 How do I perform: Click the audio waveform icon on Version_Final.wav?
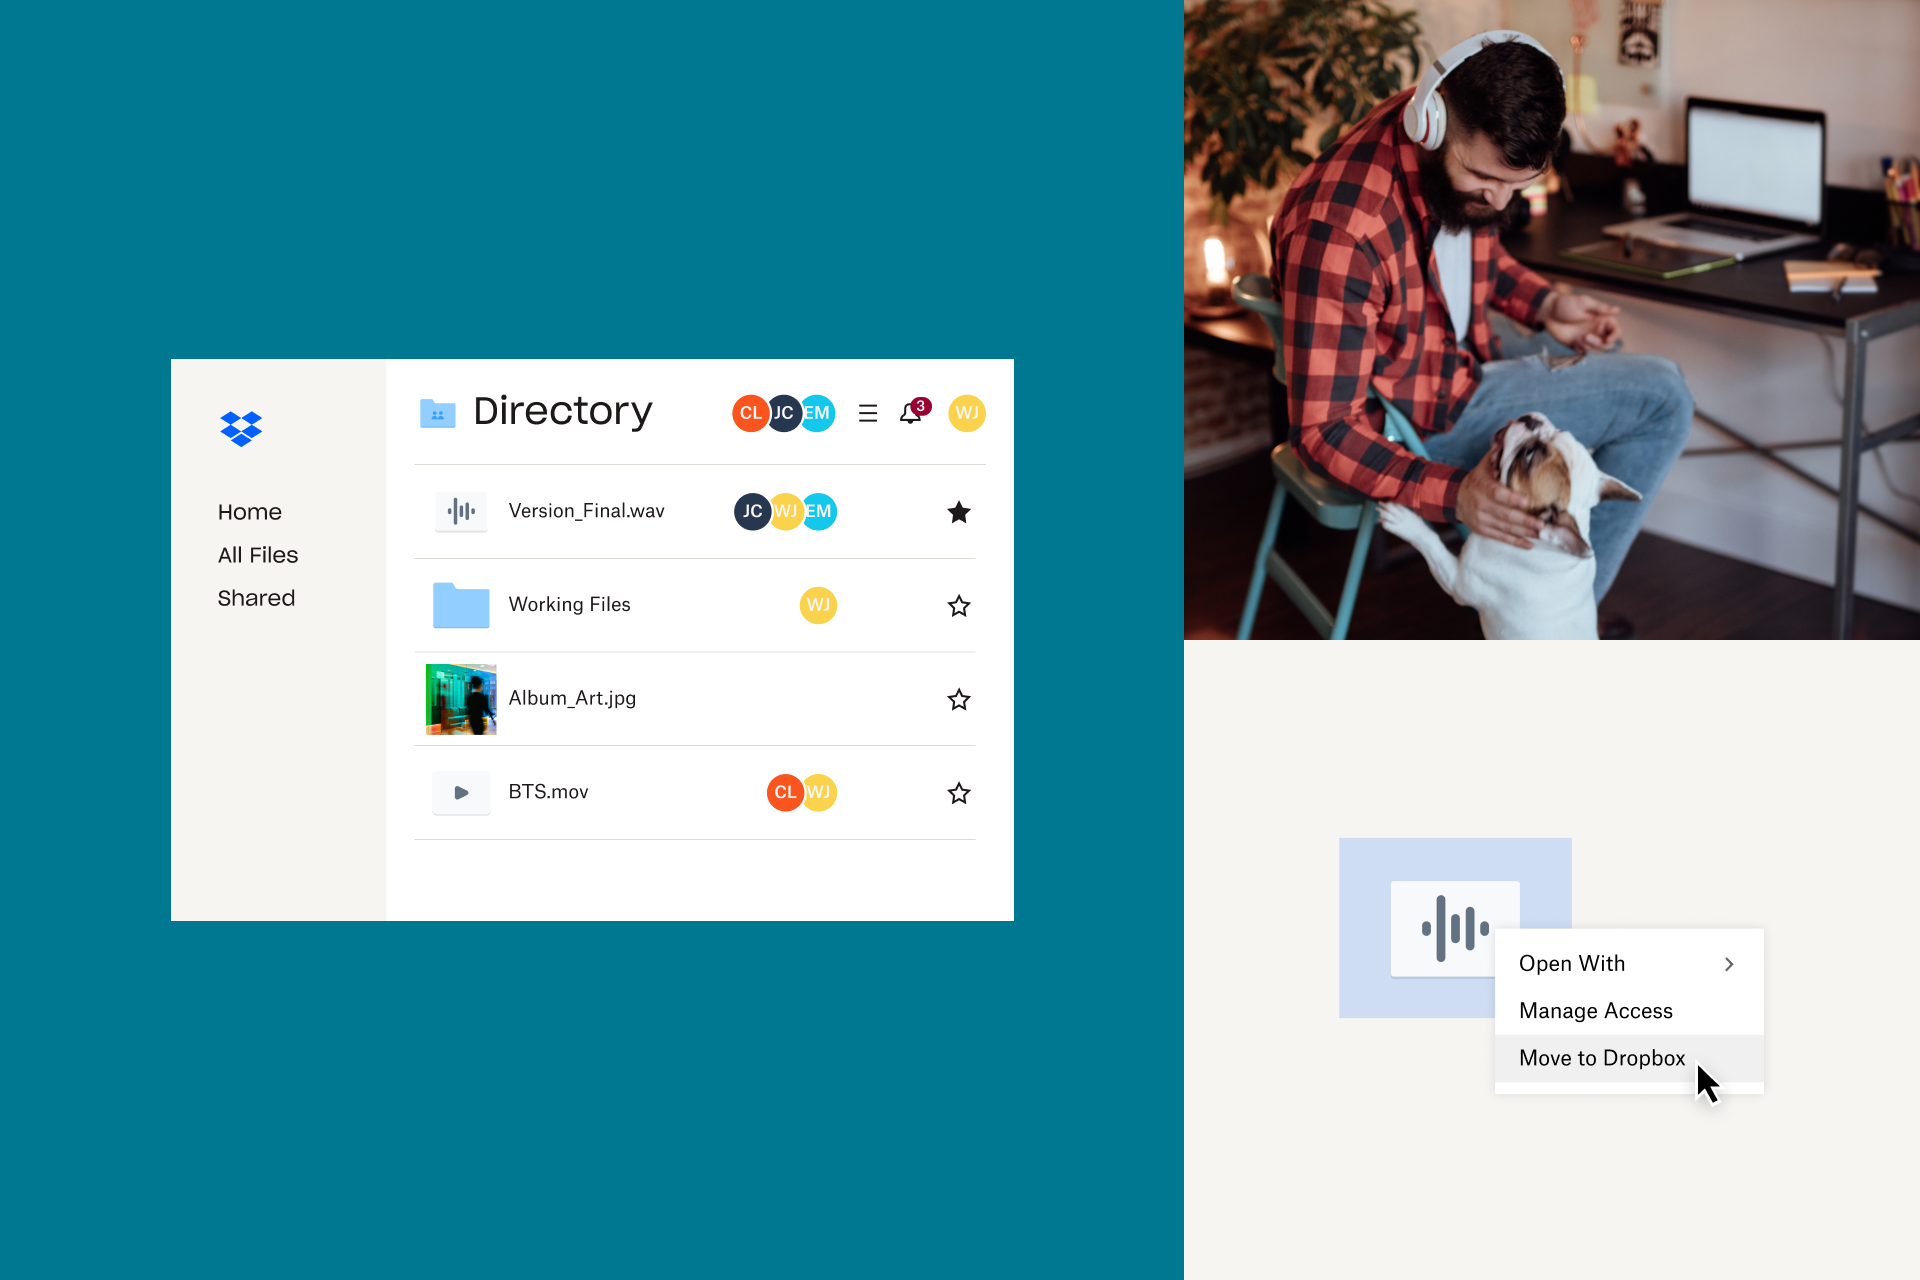click(460, 510)
